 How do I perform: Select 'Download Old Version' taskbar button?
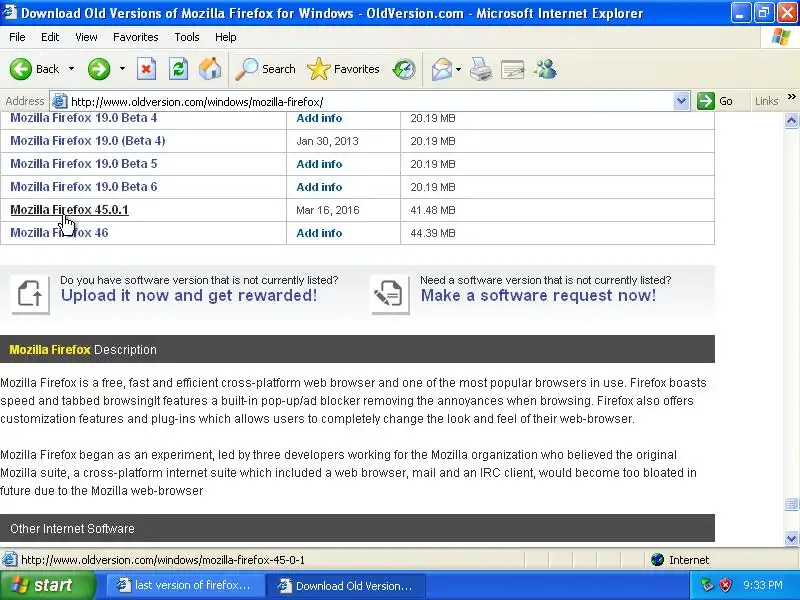click(x=346, y=586)
